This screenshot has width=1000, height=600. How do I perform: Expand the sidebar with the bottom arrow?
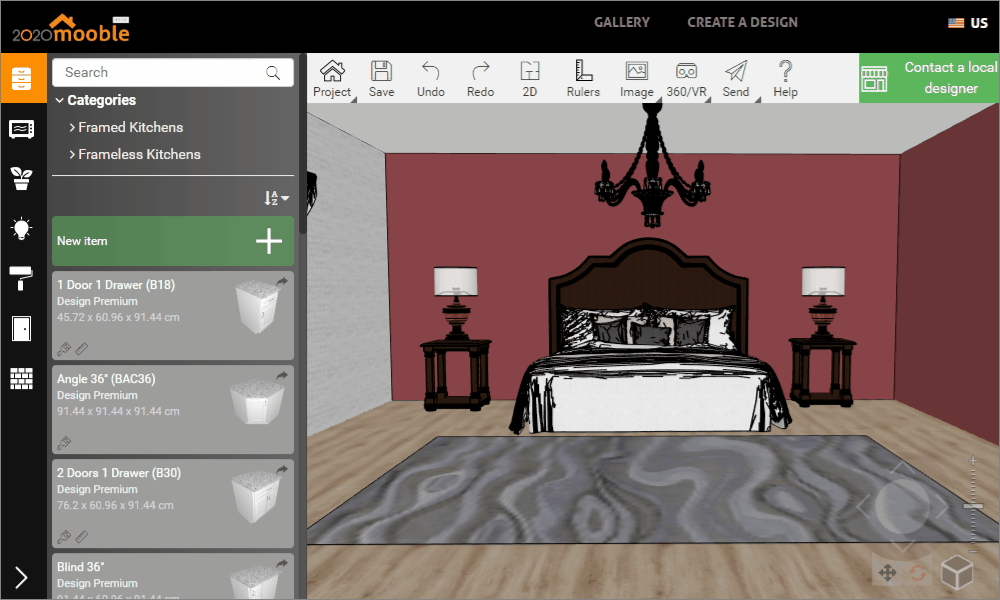point(21,577)
